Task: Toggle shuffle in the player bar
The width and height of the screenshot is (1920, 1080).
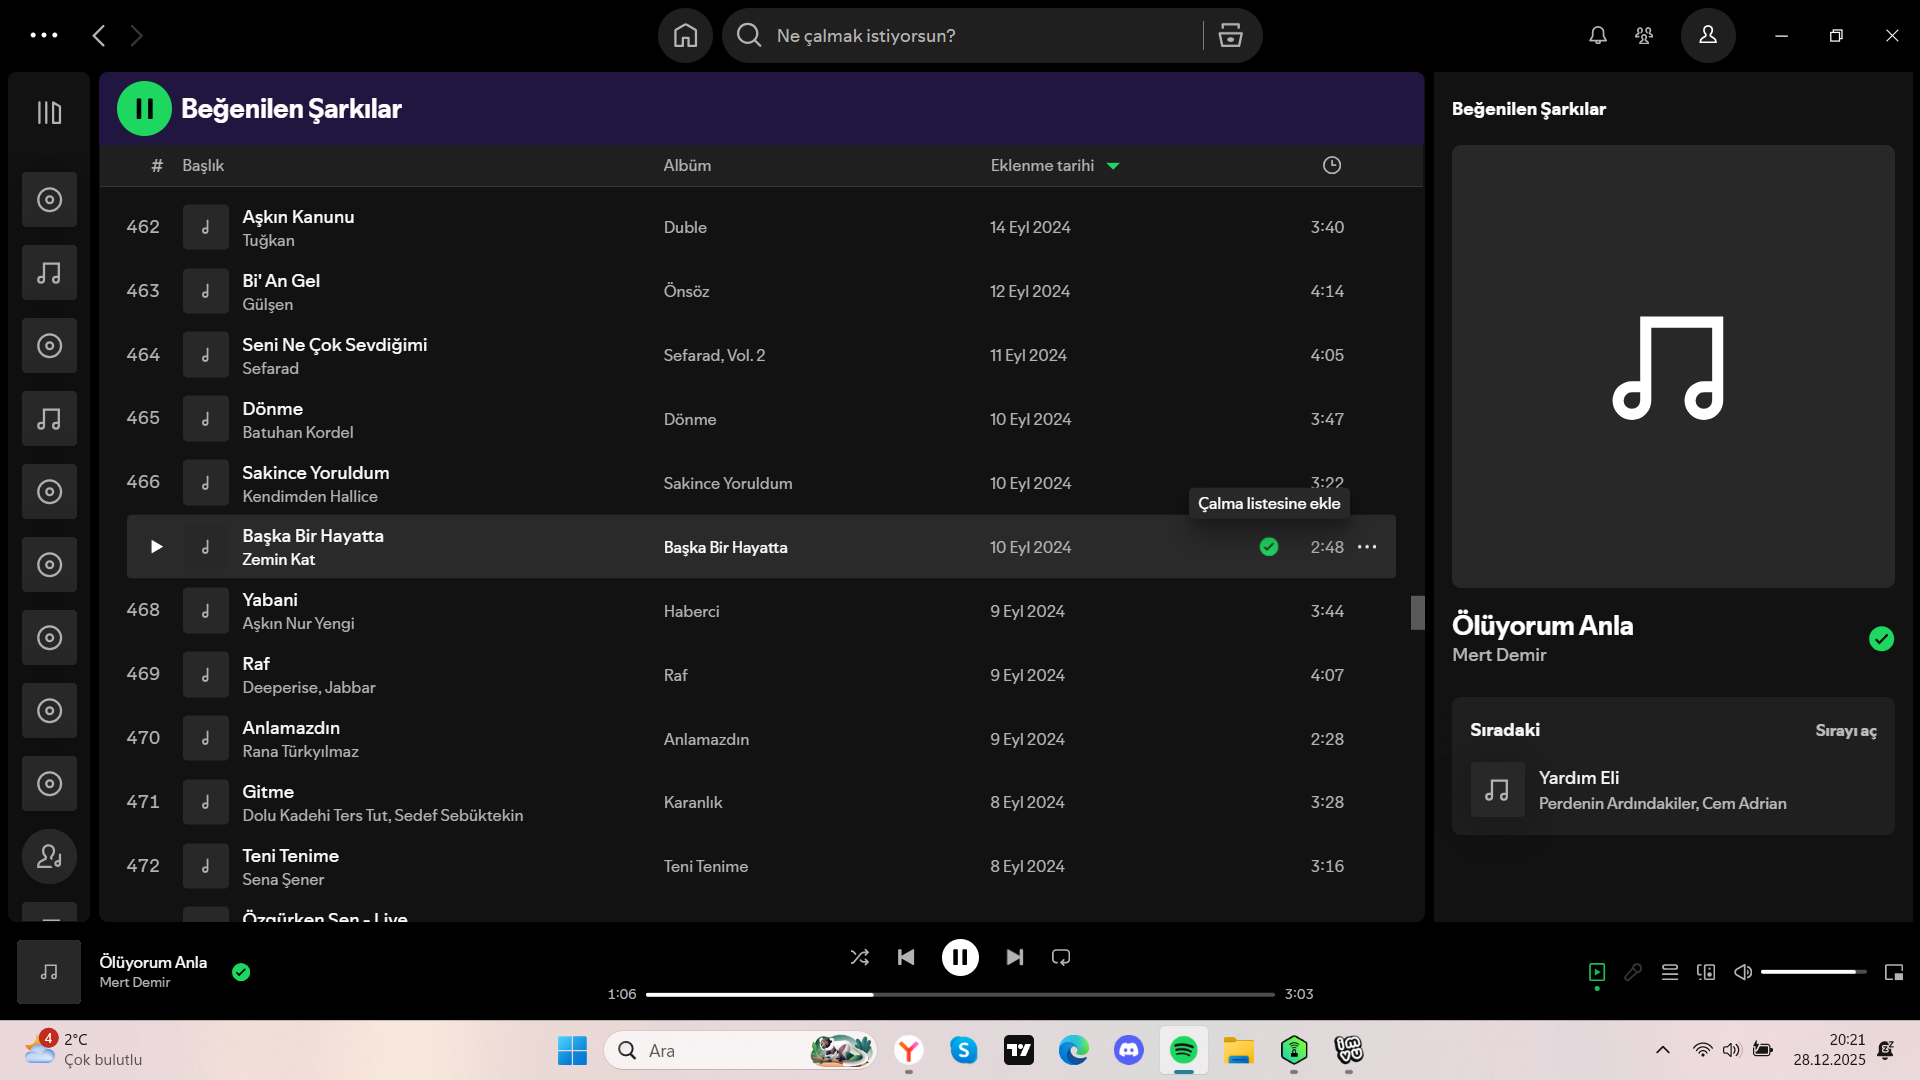Action: (860, 958)
